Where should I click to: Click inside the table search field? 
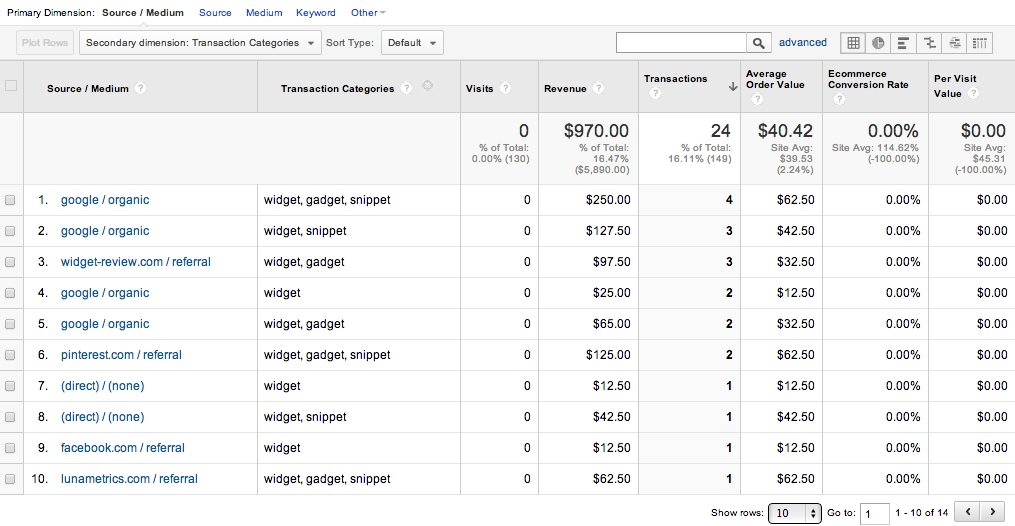pos(681,43)
